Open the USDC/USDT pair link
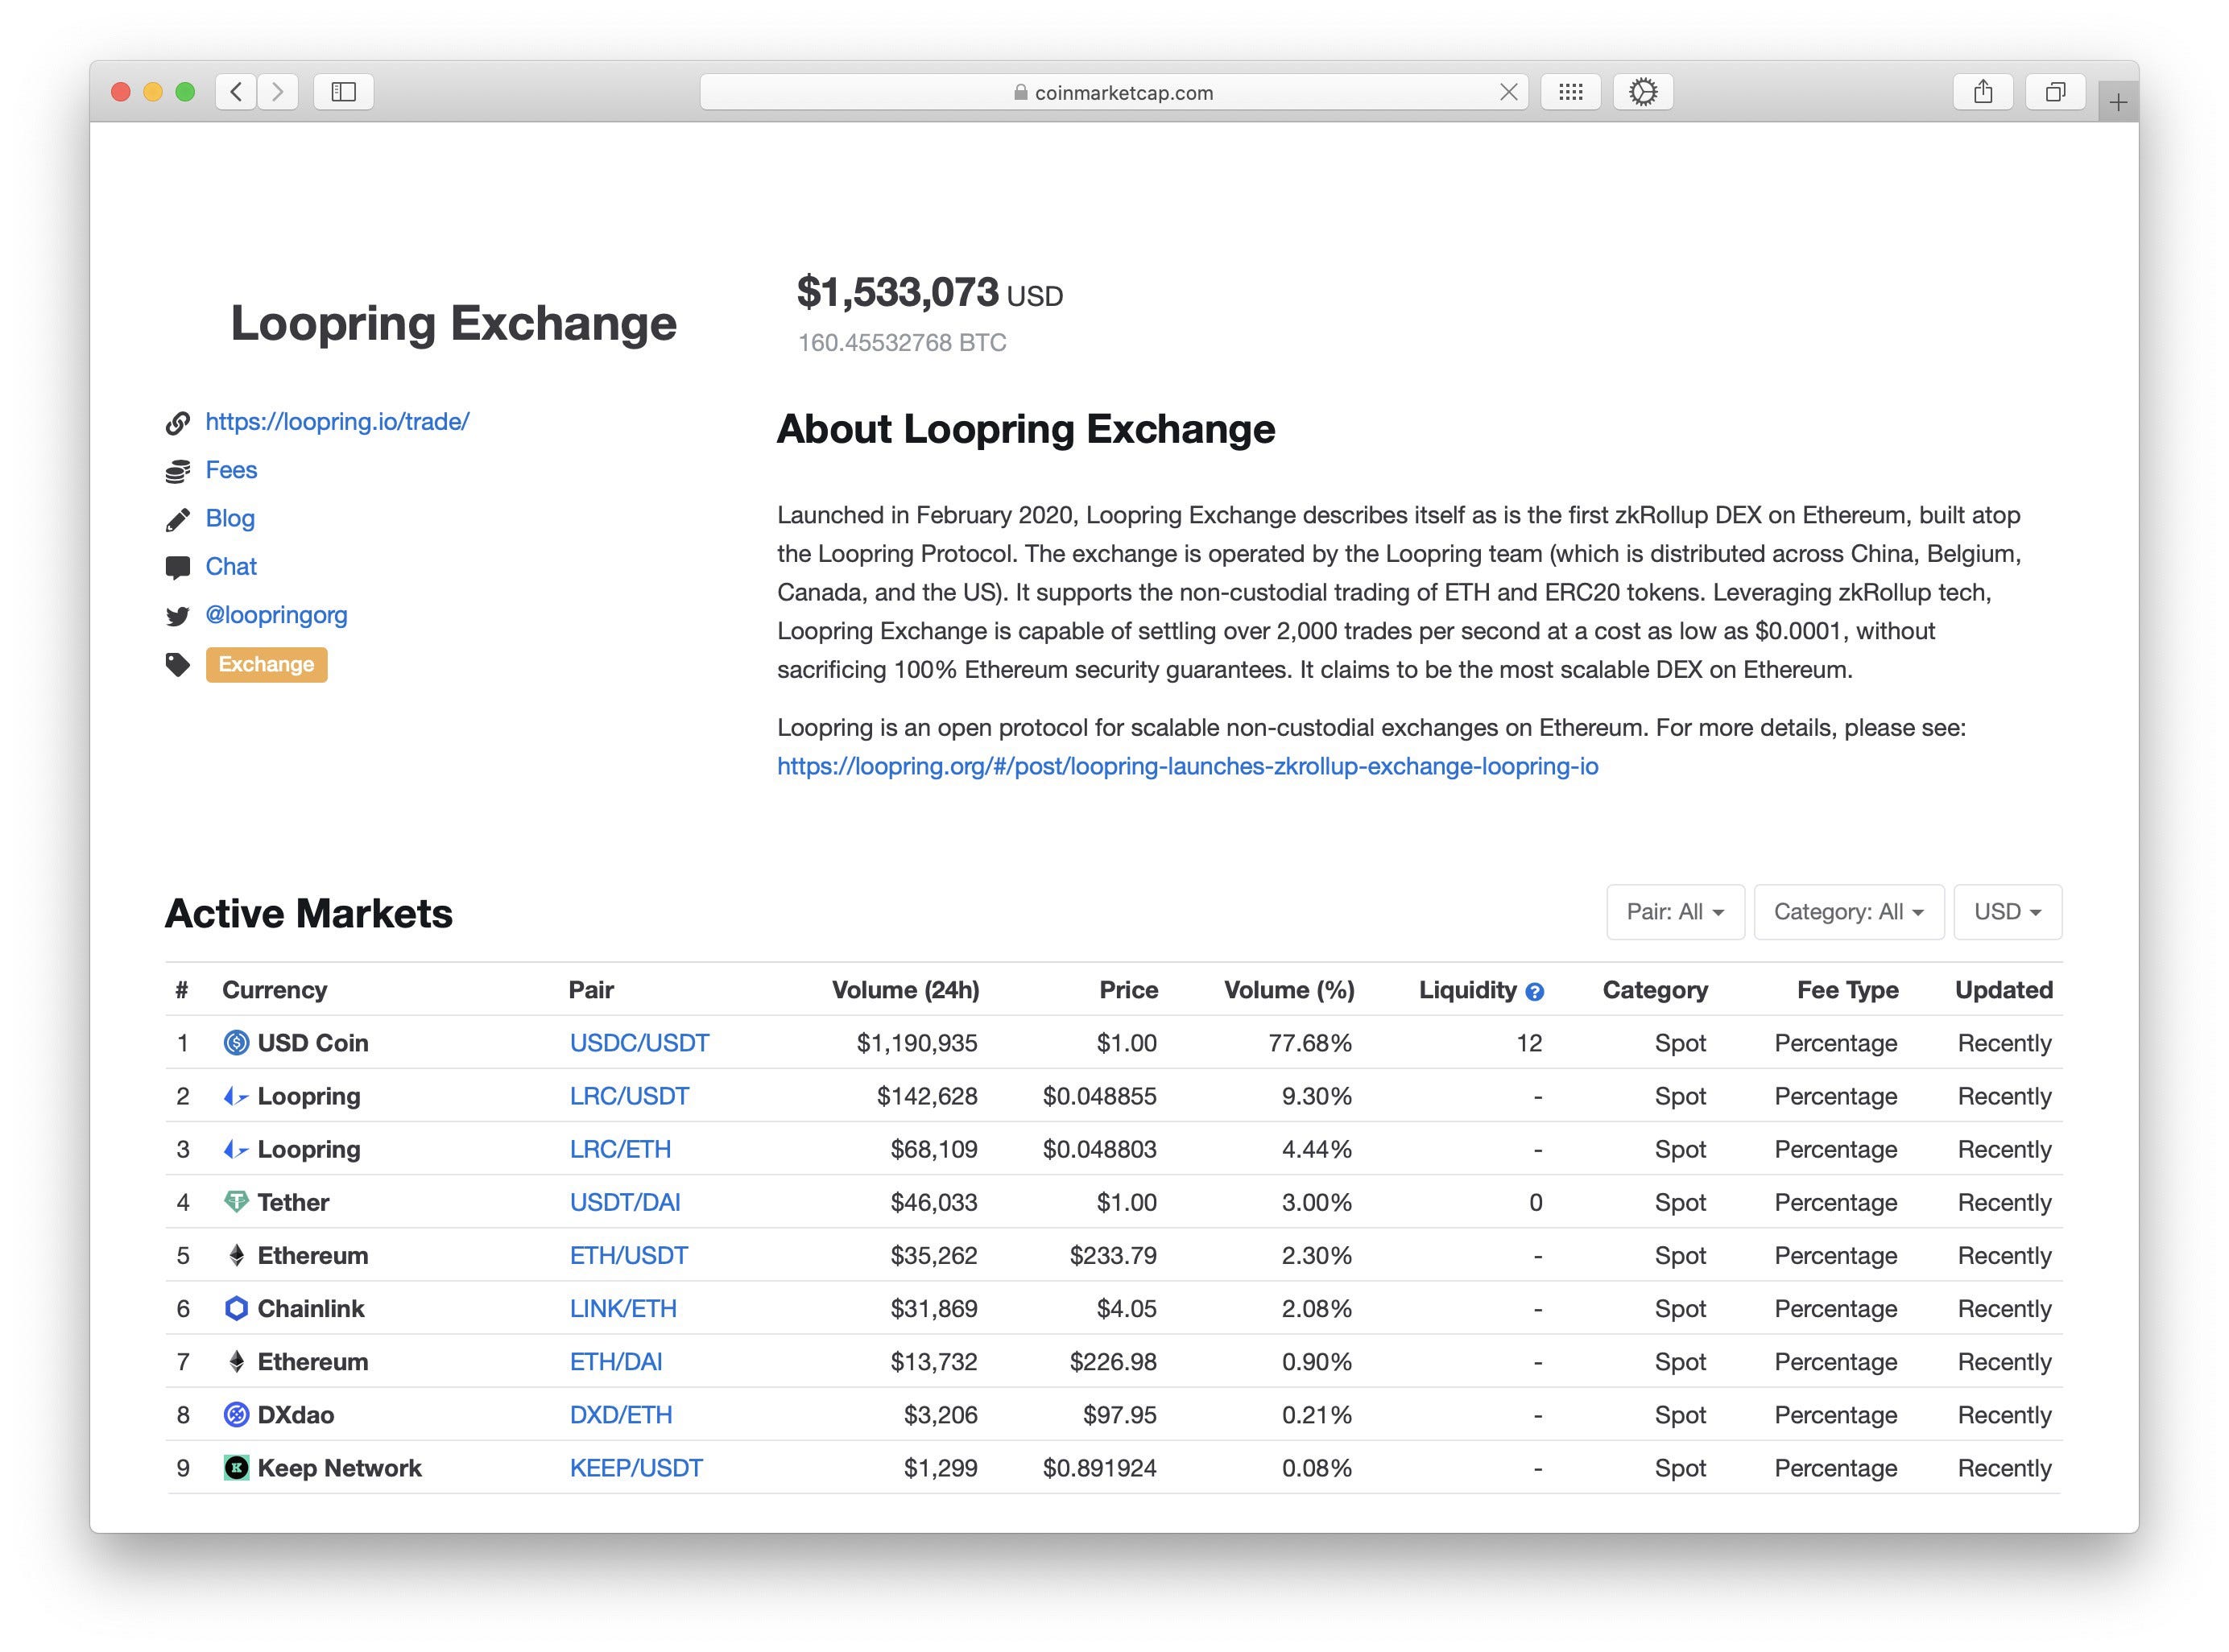This screenshot has height=1652, width=2229. [x=639, y=1043]
